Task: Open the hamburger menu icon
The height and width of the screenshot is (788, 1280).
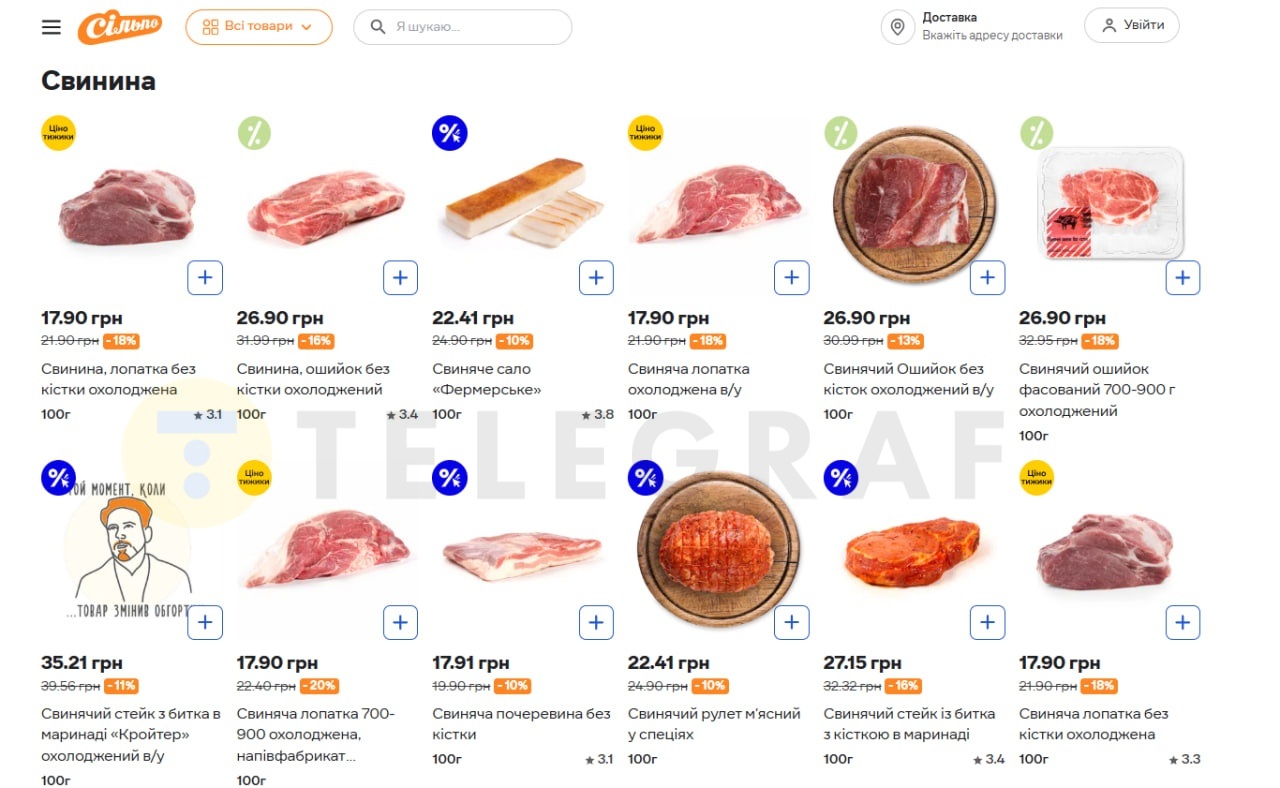Action: point(51,27)
